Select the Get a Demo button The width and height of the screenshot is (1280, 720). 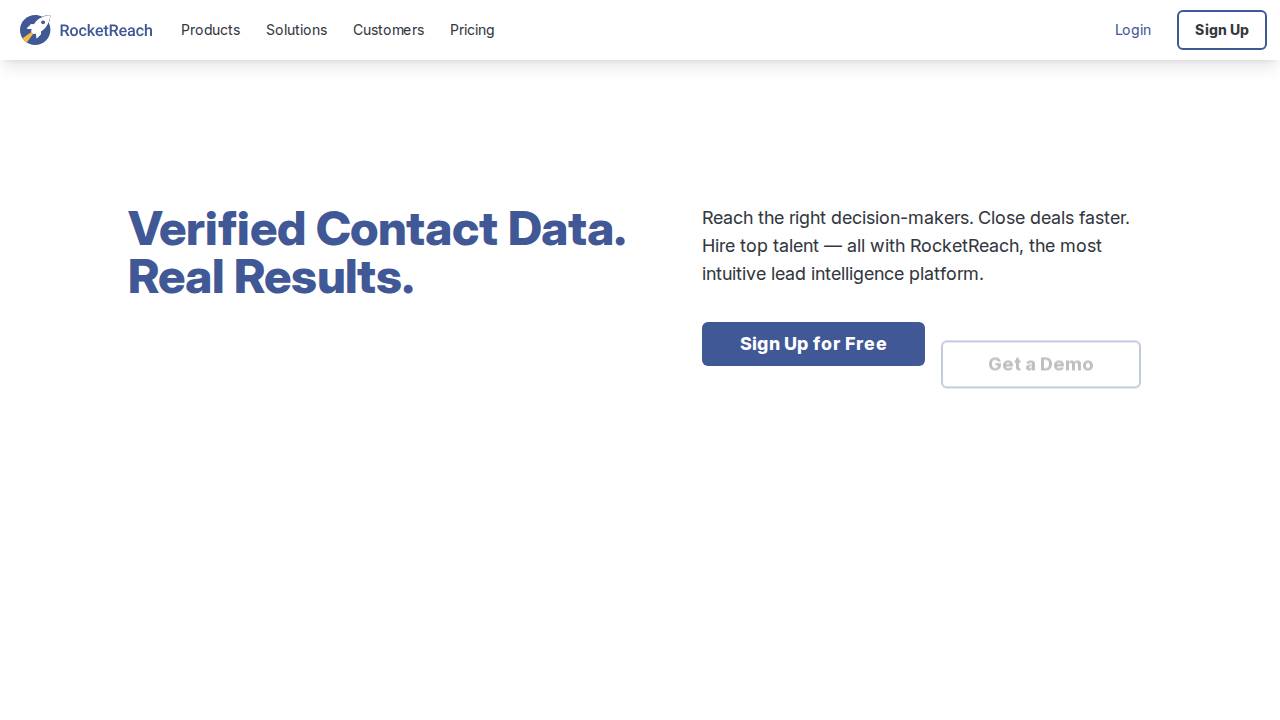[x=1041, y=364]
